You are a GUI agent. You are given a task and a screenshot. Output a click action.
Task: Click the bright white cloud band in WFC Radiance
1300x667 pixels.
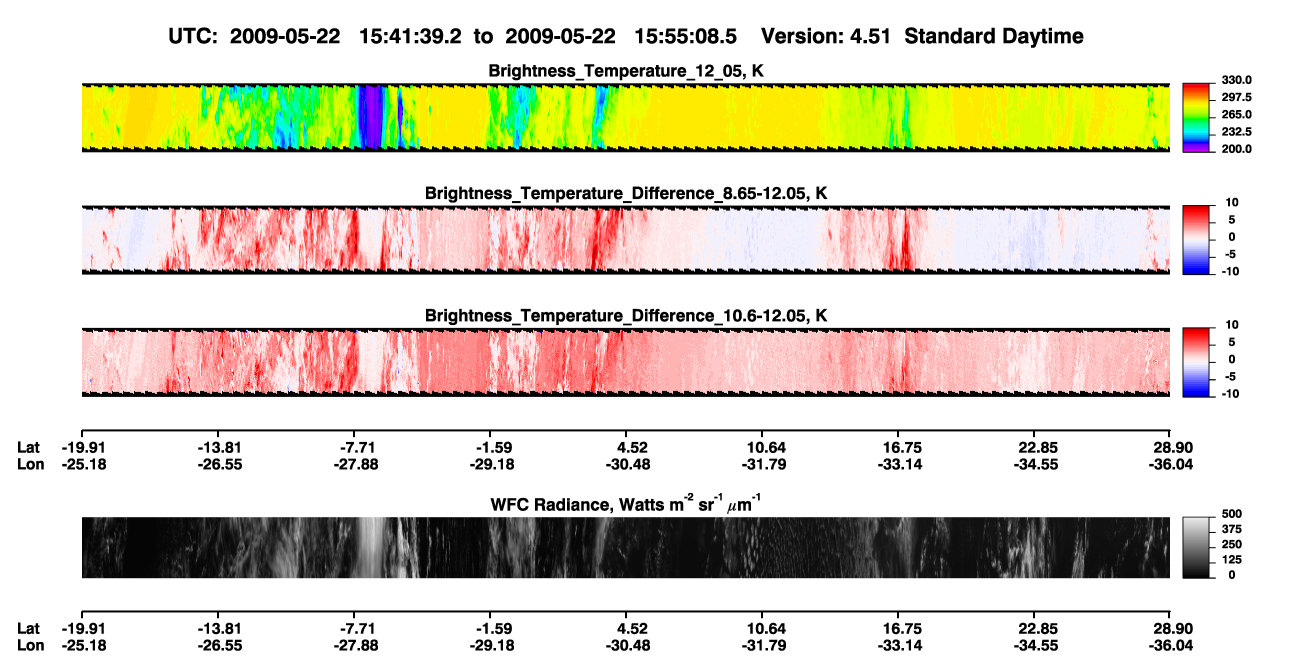(x=372, y=547)
